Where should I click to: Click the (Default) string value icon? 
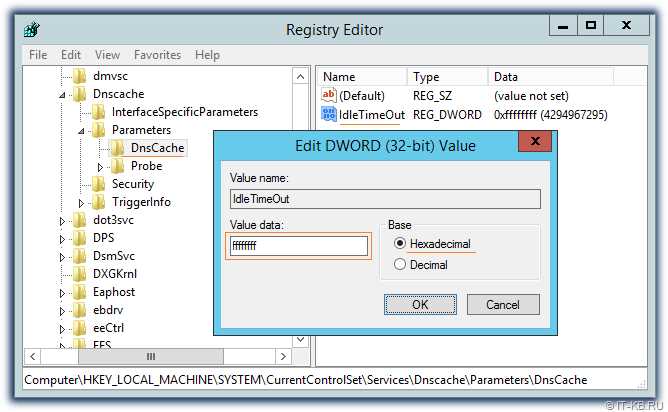(x=328, y=95)
